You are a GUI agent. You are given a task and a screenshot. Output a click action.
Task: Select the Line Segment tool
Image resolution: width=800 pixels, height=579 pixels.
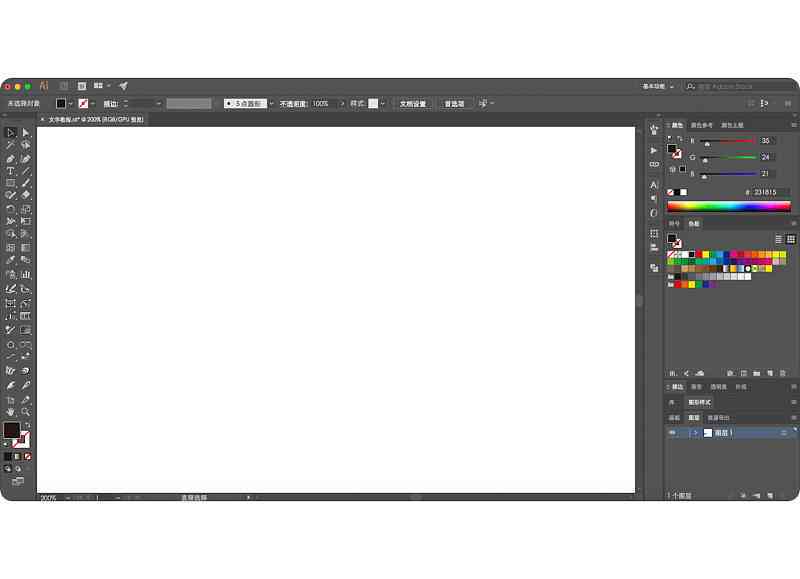pyautogui.click(x=26, y=171)
